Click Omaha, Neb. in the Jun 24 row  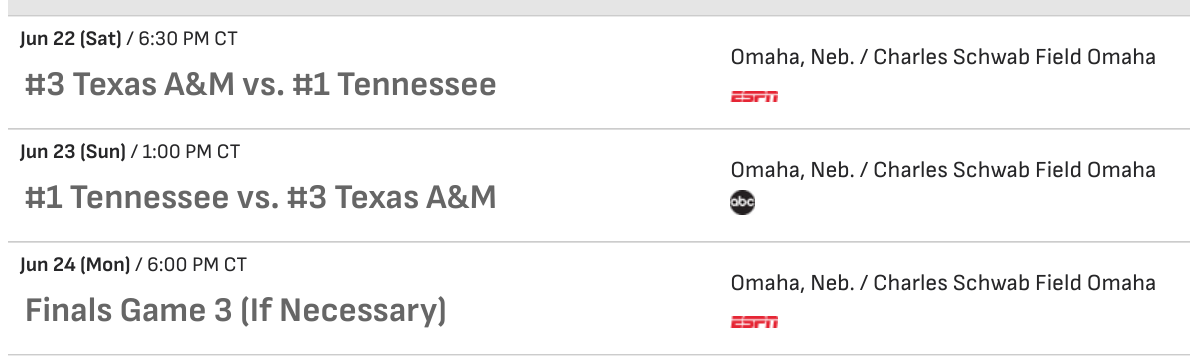tap(792, 283)
